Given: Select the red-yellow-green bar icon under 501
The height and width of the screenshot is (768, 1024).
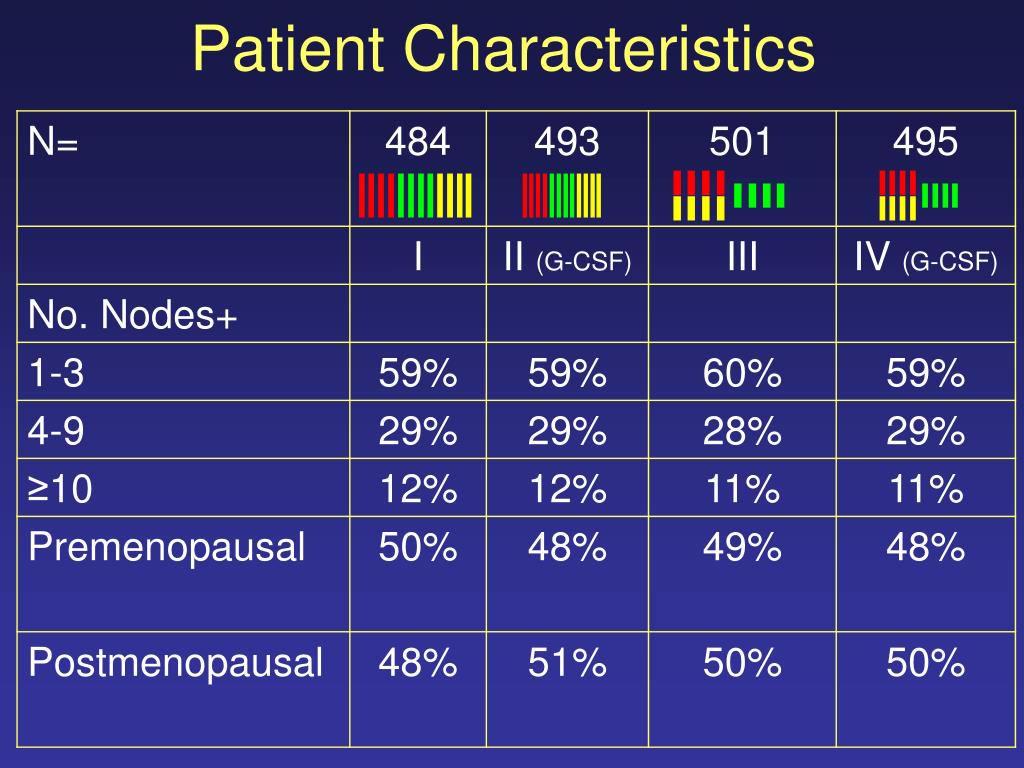Looking at the screenshot, I should click(729, 195).
